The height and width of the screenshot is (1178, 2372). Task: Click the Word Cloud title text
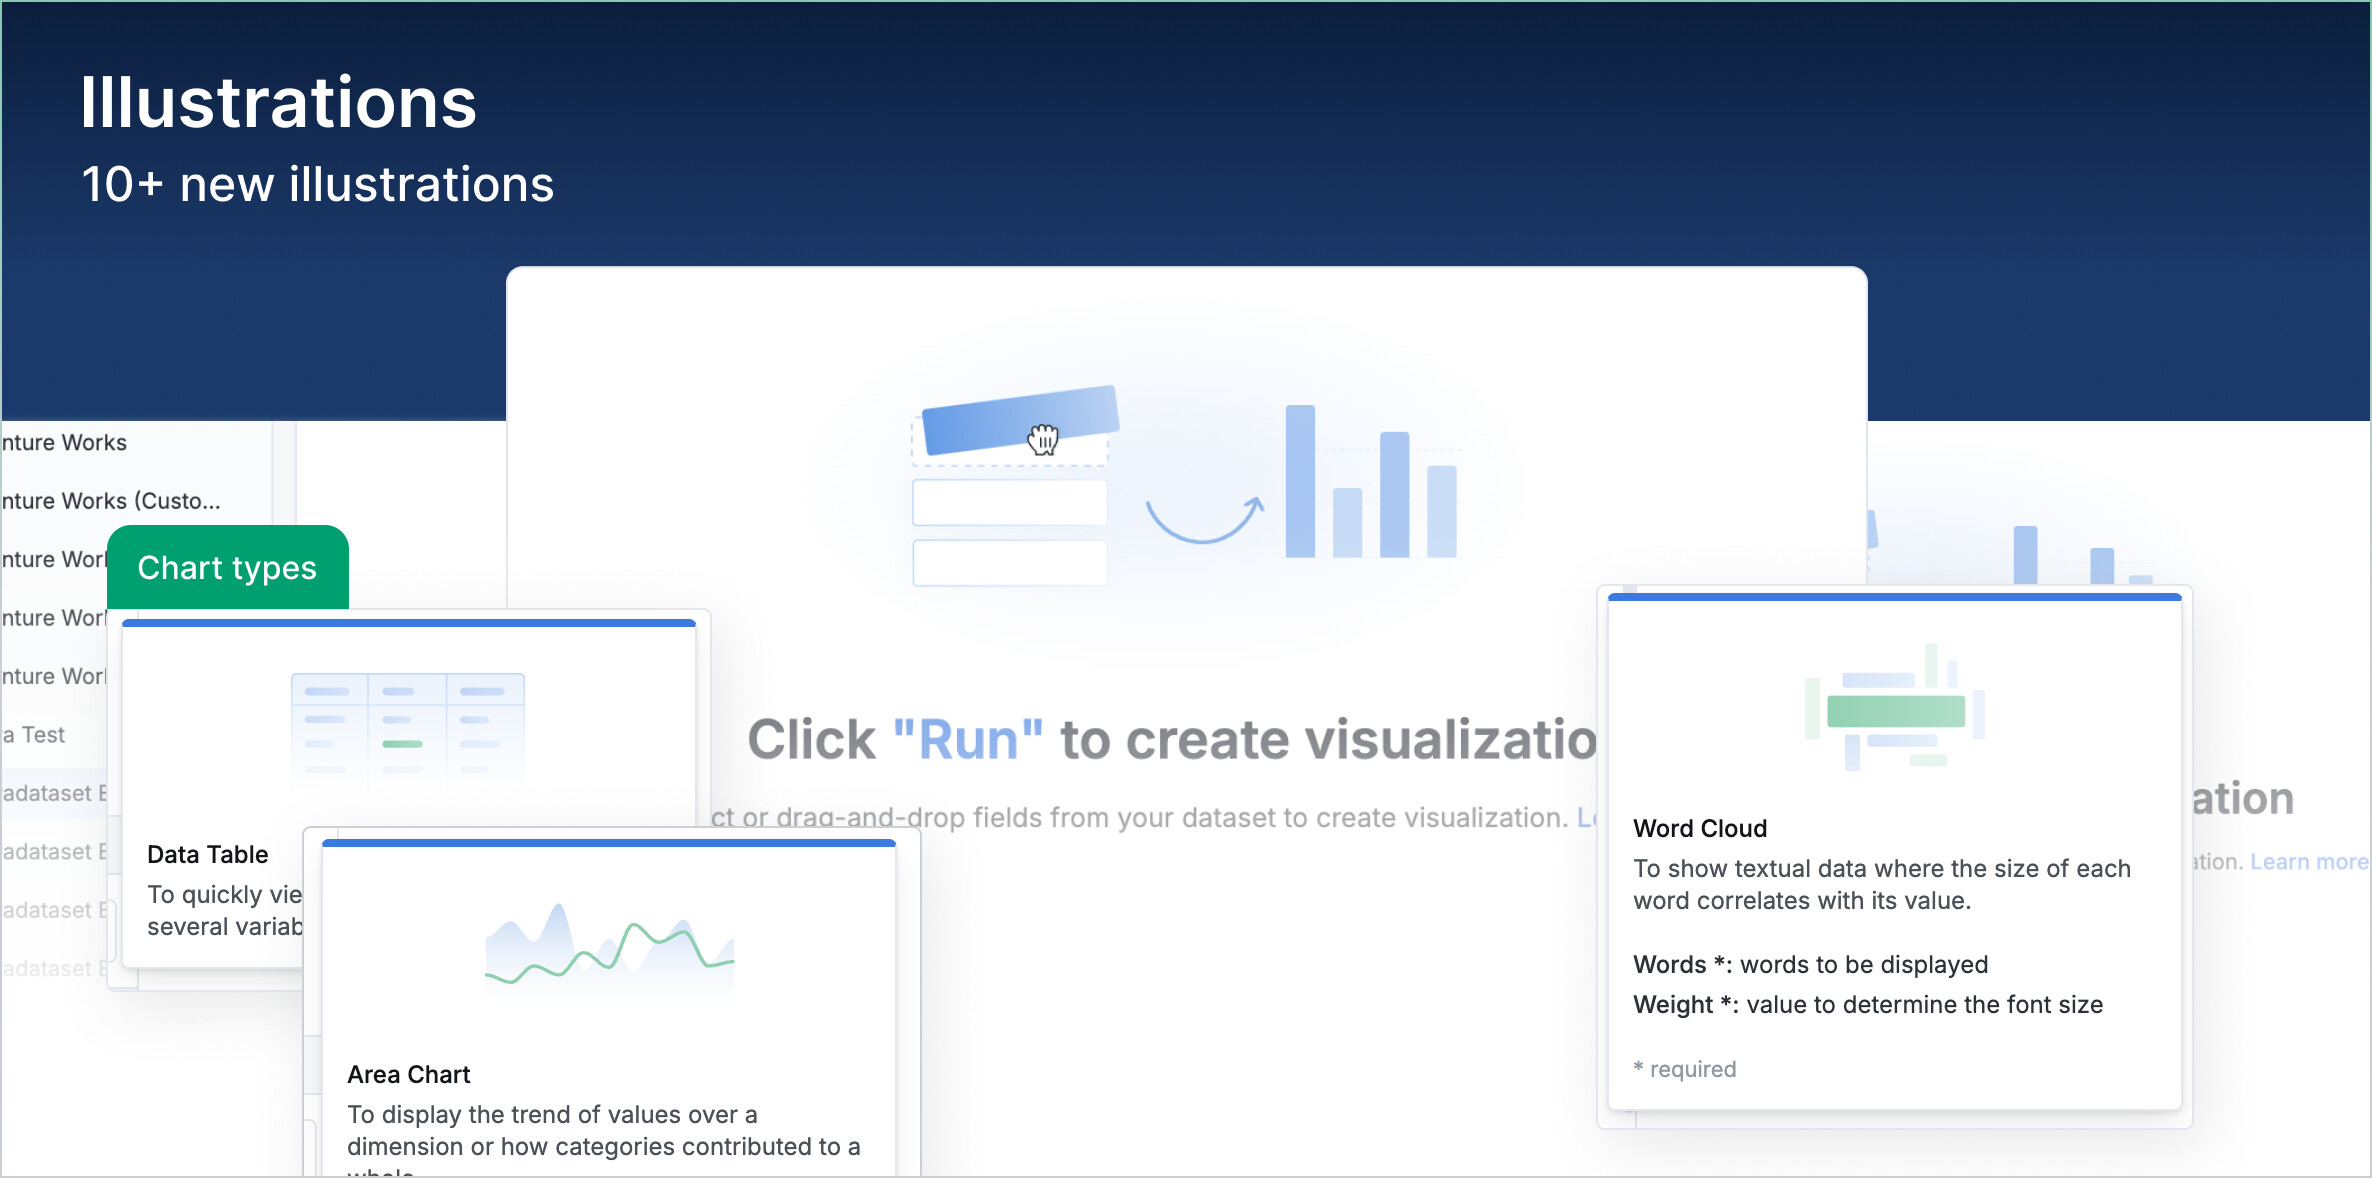[1700, 828]
